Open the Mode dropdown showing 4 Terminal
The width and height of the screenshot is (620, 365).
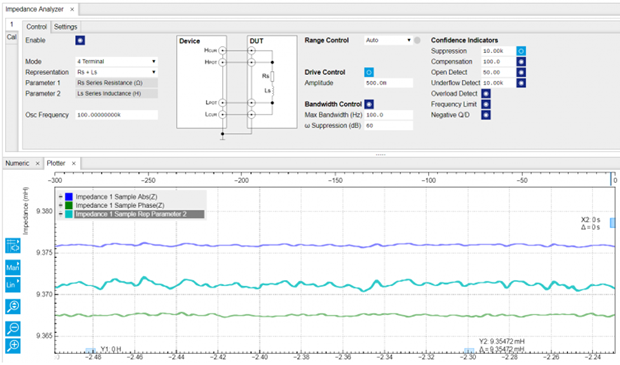tap(116, 62)
